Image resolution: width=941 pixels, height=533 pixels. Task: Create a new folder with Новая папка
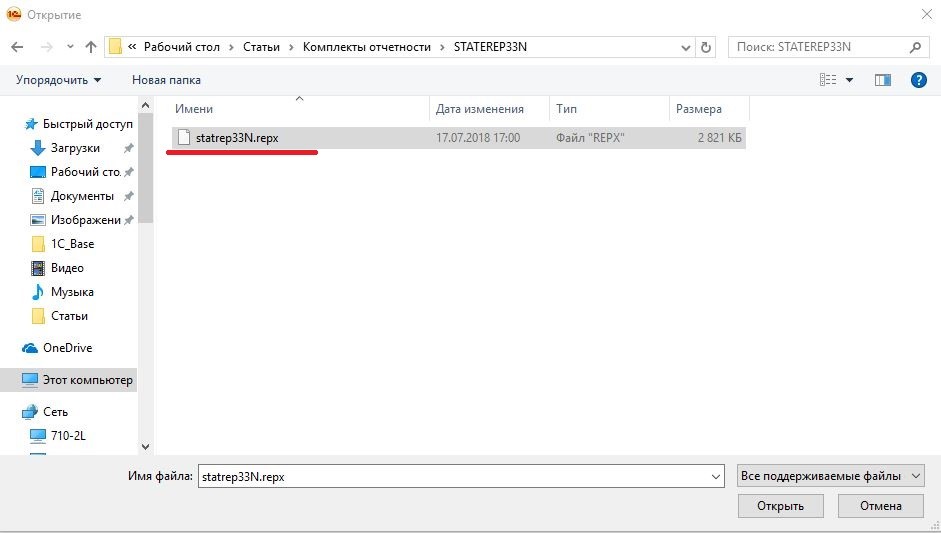click(166, 80)
